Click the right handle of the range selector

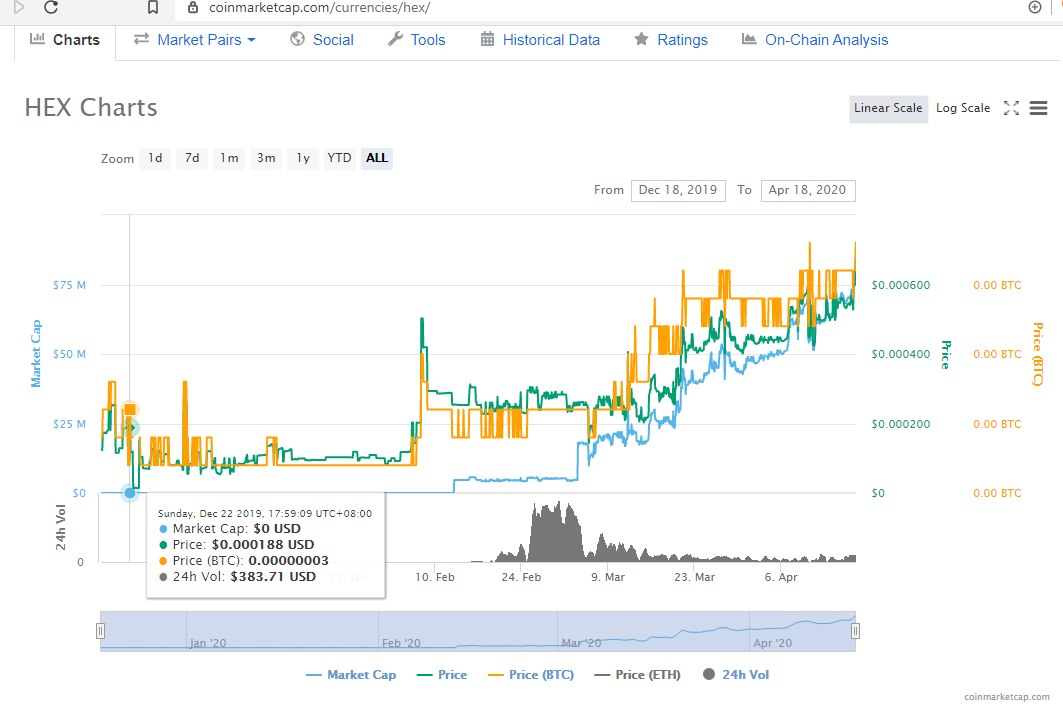(x=855, y=630)
